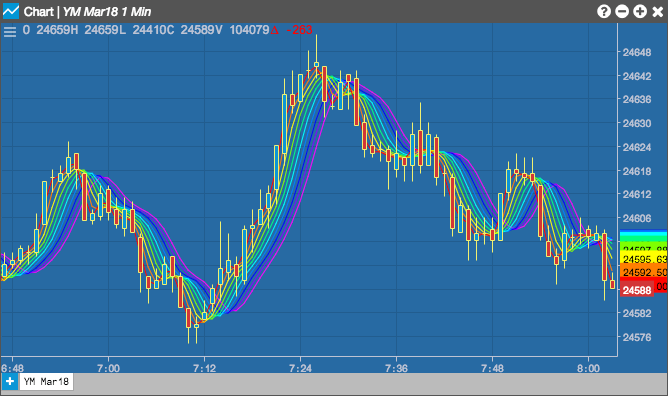Click the minus zoom-out circle icon
This screenshot has height=396, width=668.
coord(622,11)
